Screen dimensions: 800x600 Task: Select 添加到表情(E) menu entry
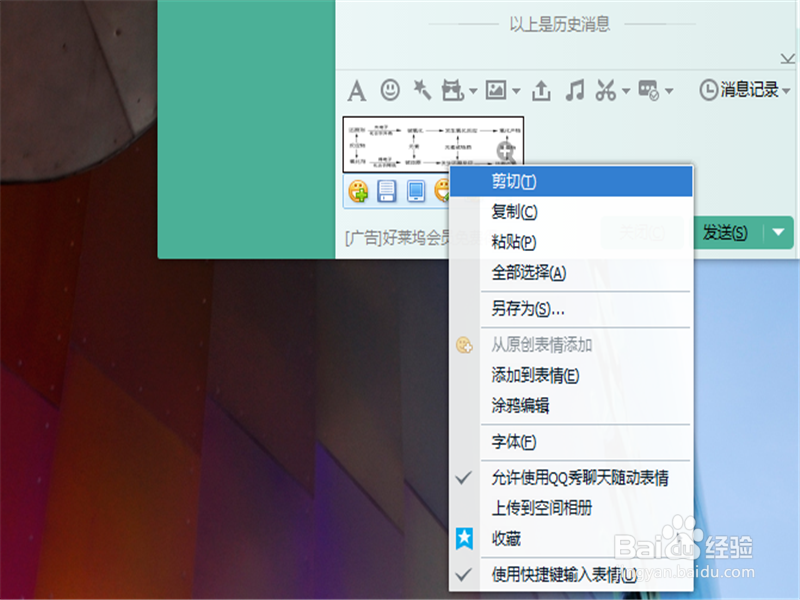pos(571,376)
